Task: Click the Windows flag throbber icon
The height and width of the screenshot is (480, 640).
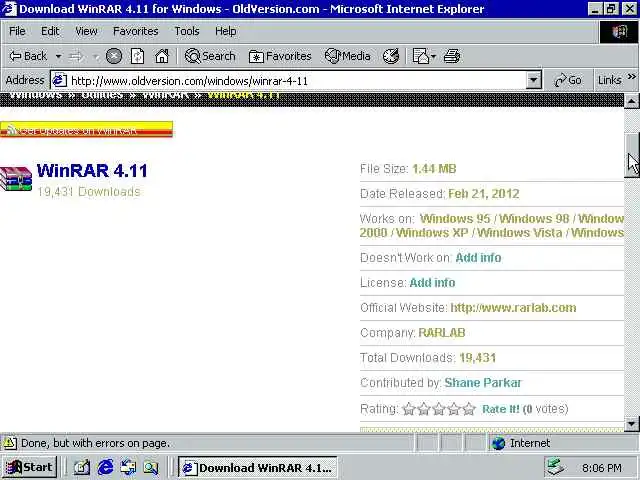Action: 619,31
